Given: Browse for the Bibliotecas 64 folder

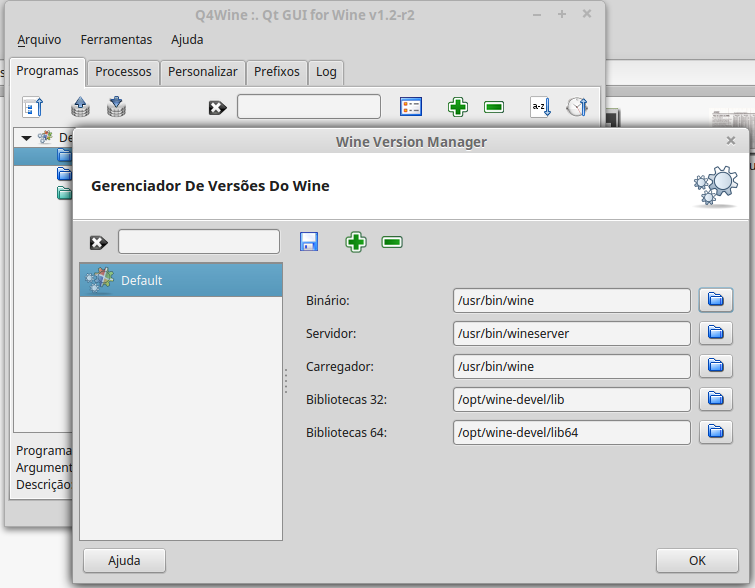Looking at the screenshot, I should point(716,432).
